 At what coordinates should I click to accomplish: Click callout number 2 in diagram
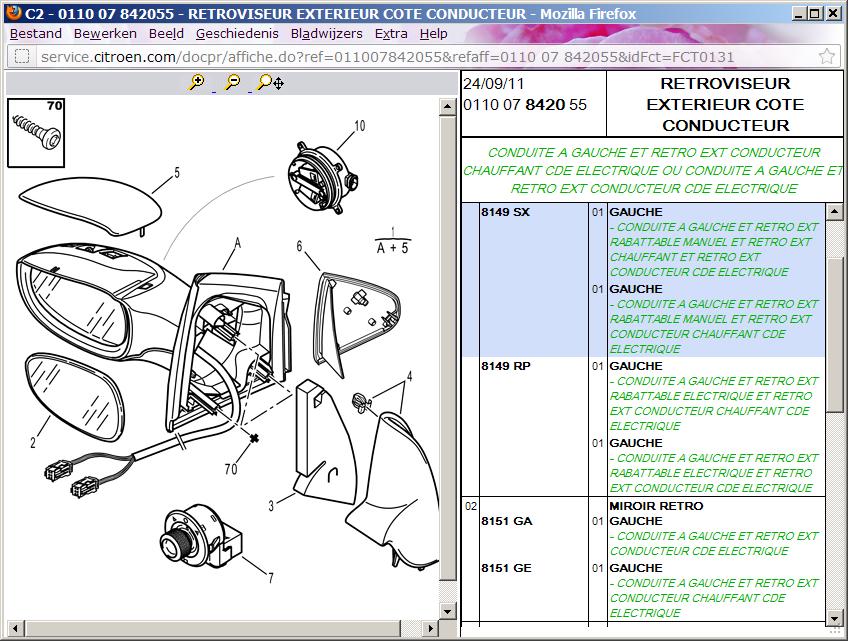click(32, 443)
